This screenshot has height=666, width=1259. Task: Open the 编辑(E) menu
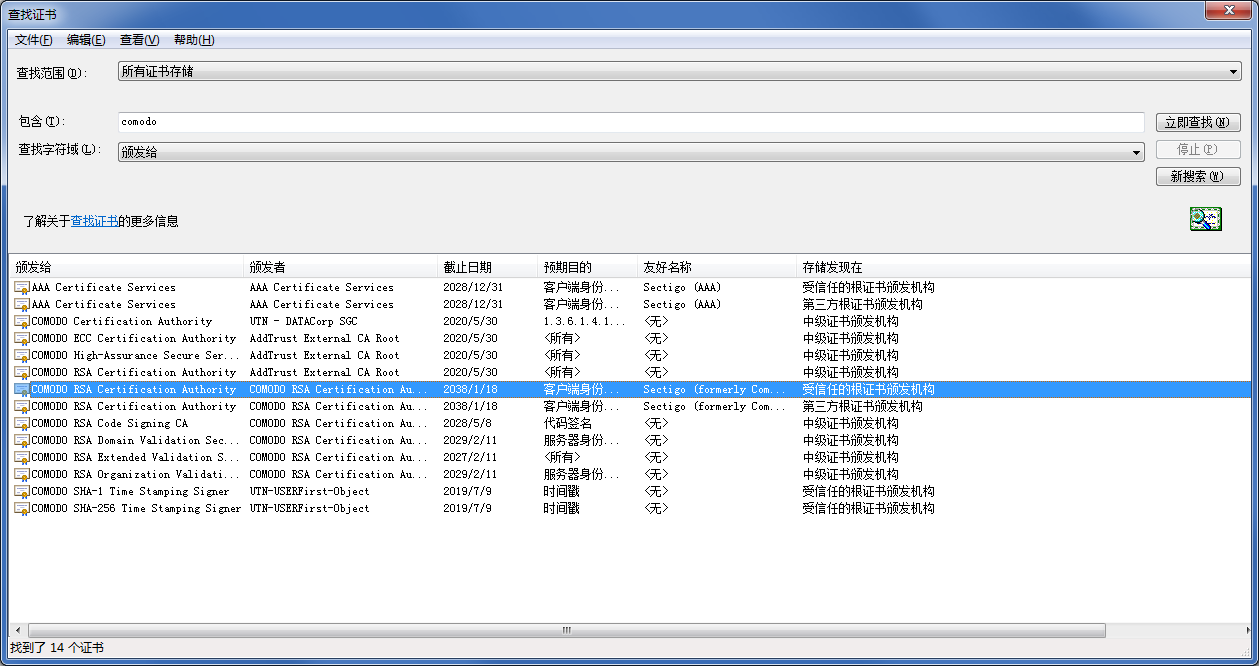tap(86, 40)
